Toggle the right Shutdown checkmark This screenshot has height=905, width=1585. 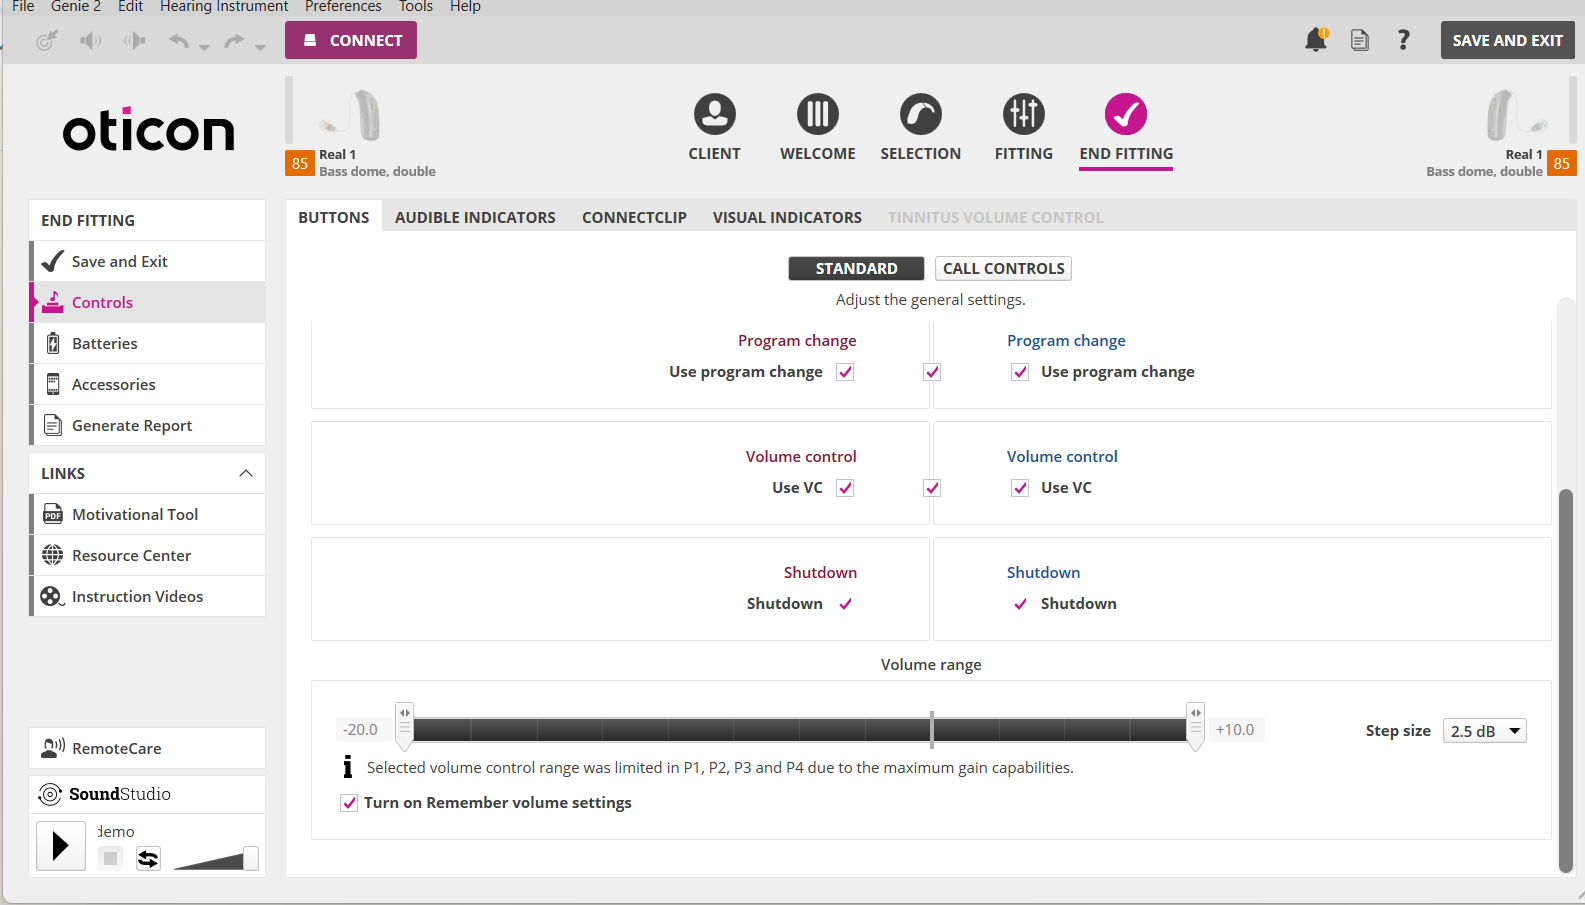coord(1020,604)
